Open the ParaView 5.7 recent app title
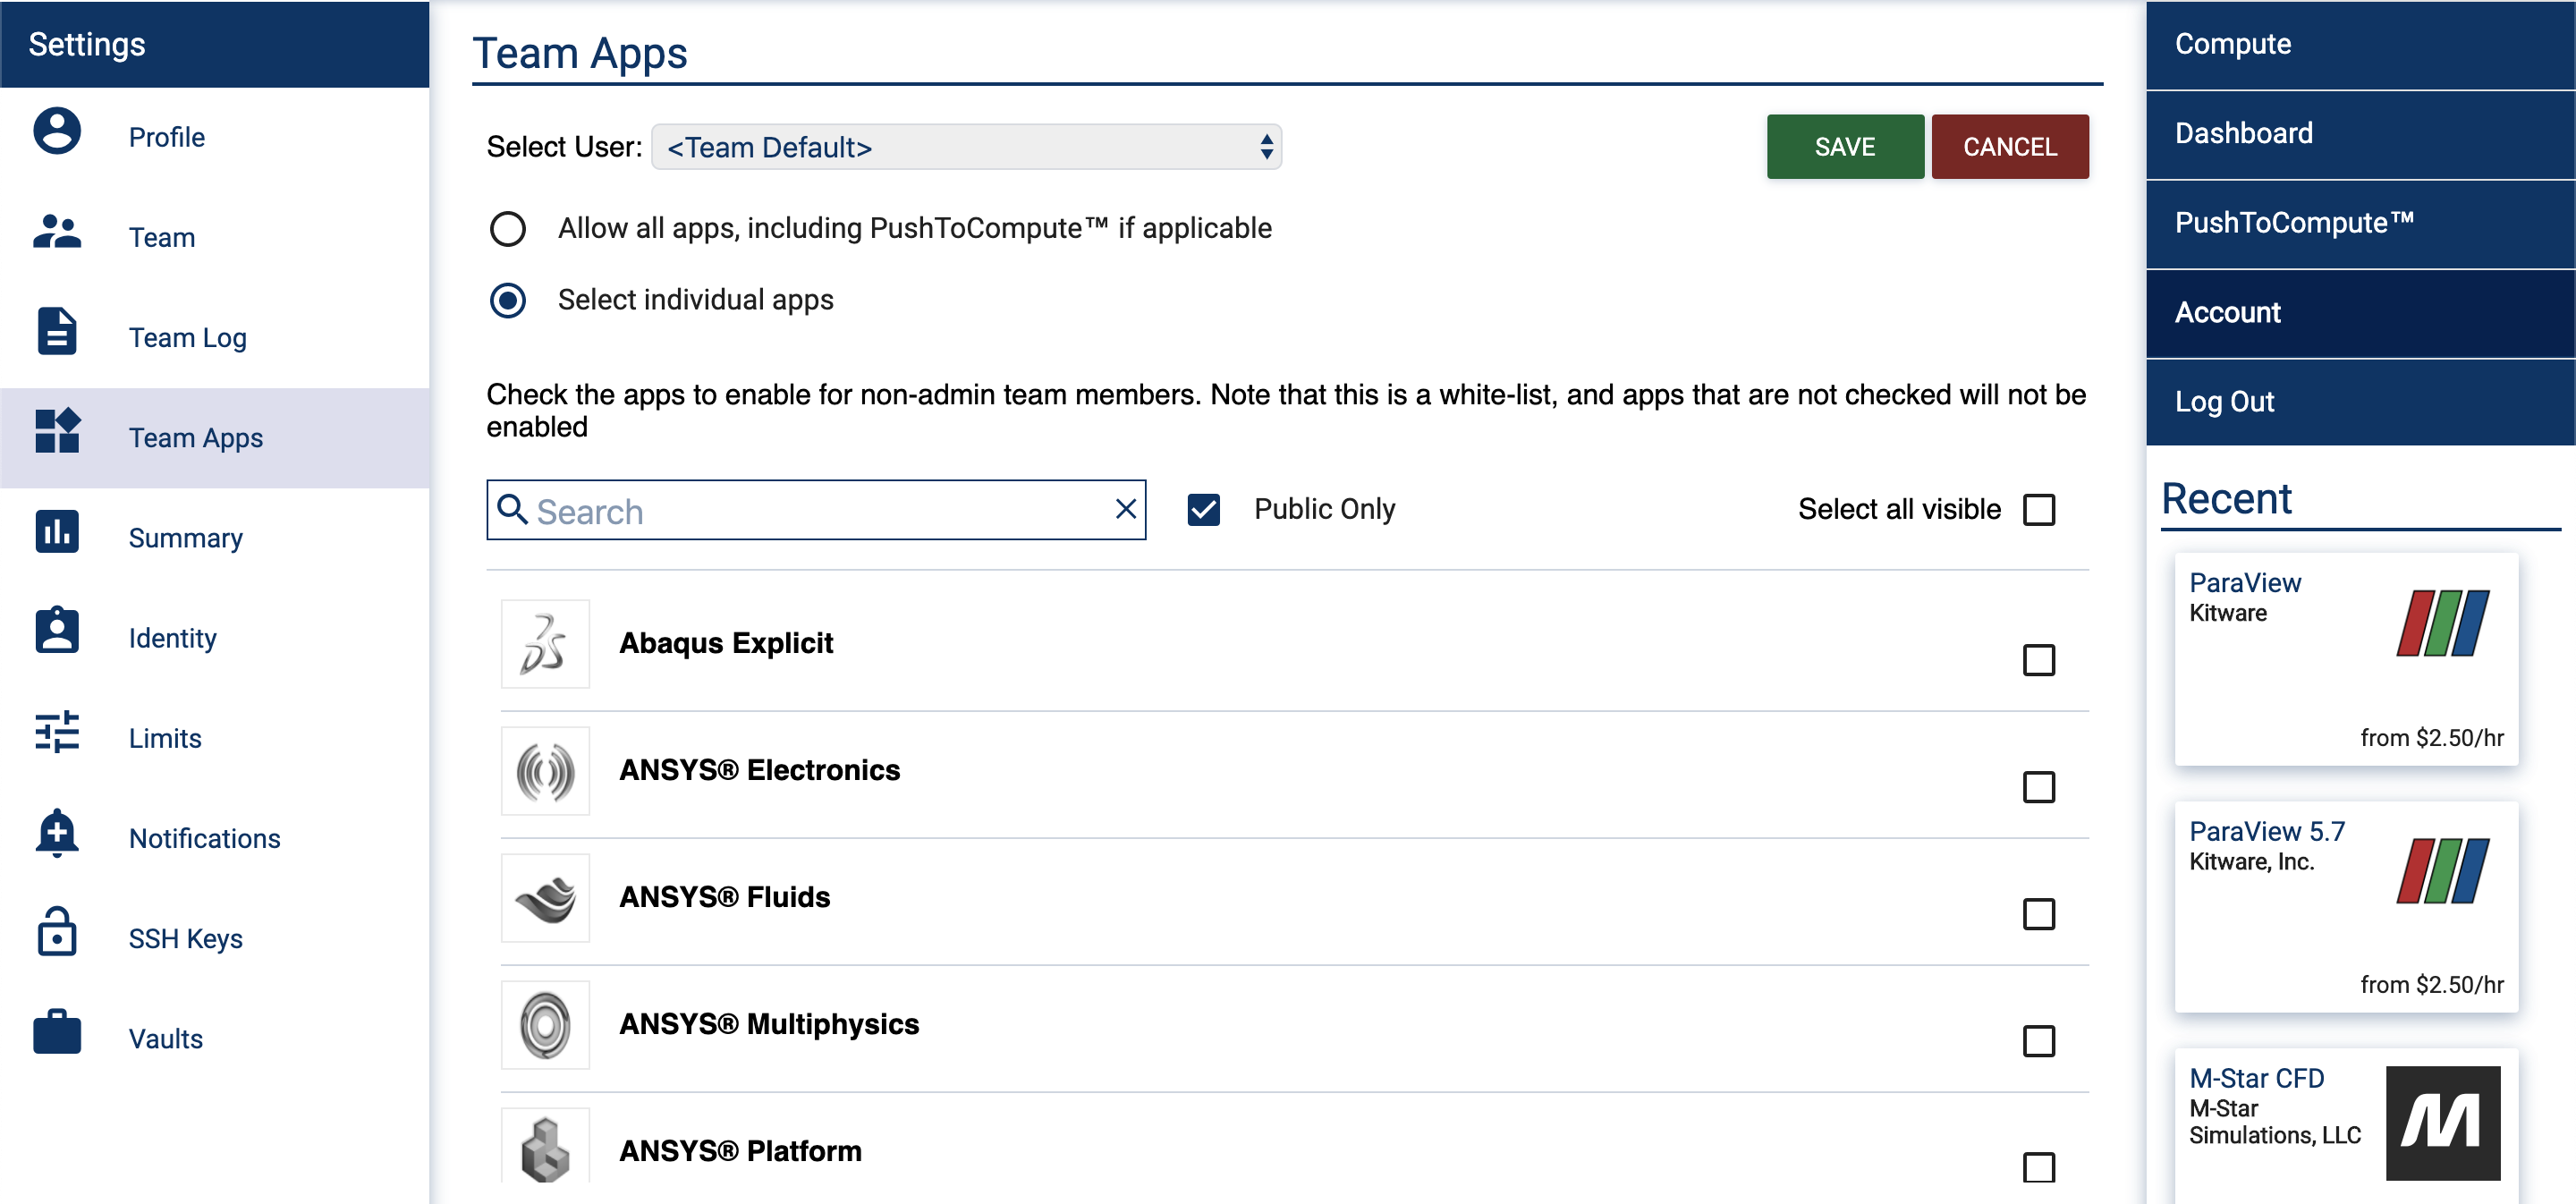 (x=2267, y=831)
